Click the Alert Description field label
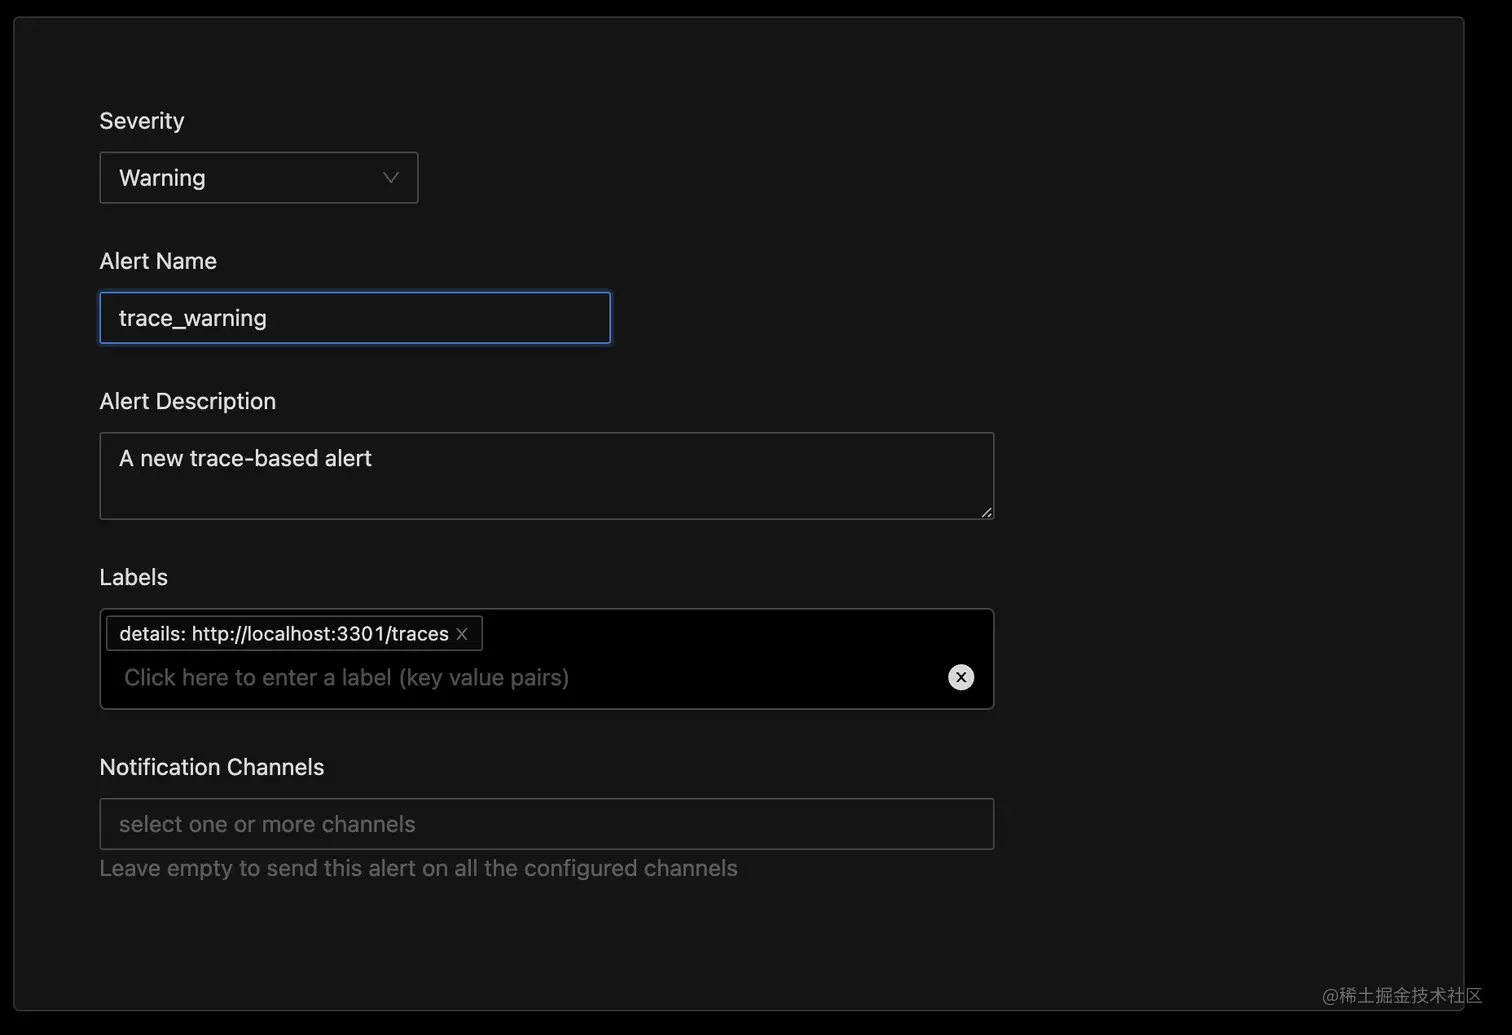Screen dimensions: 1512x1035 (x=188, y=401)
